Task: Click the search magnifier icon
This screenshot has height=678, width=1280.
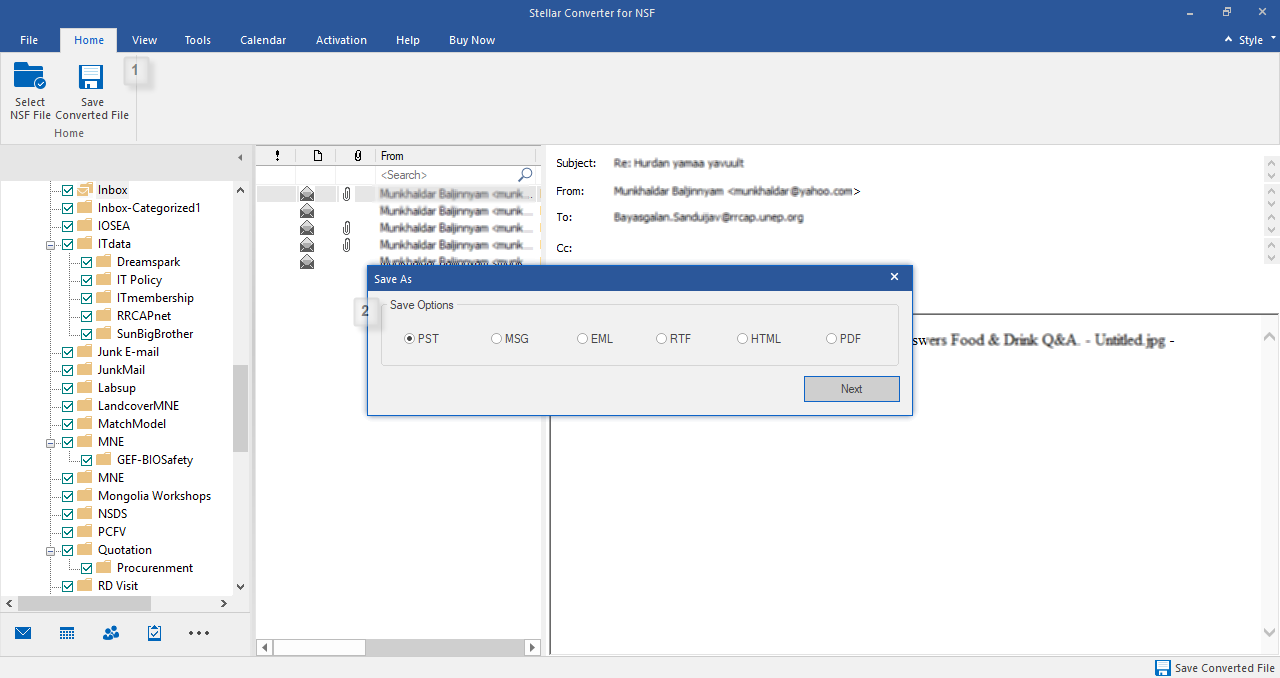Action: 525,175
